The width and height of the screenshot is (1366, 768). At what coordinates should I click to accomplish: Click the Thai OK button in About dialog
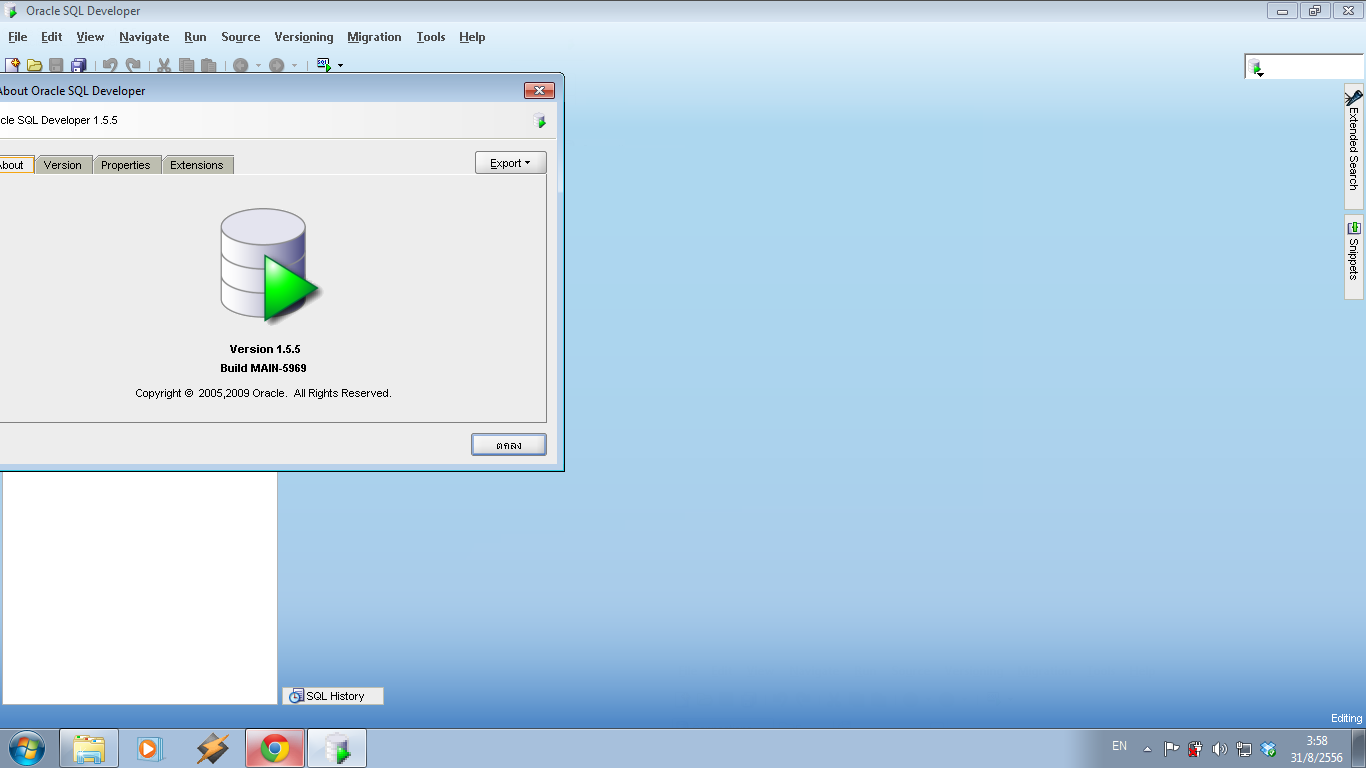[509, 444]
